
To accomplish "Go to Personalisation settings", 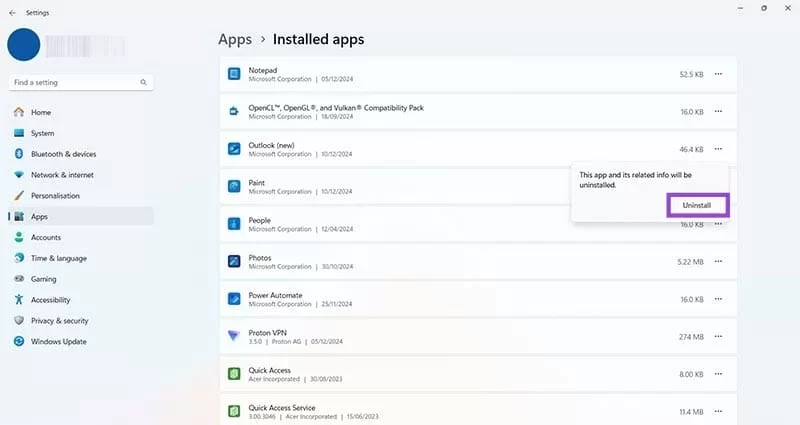I will (55, 196).
